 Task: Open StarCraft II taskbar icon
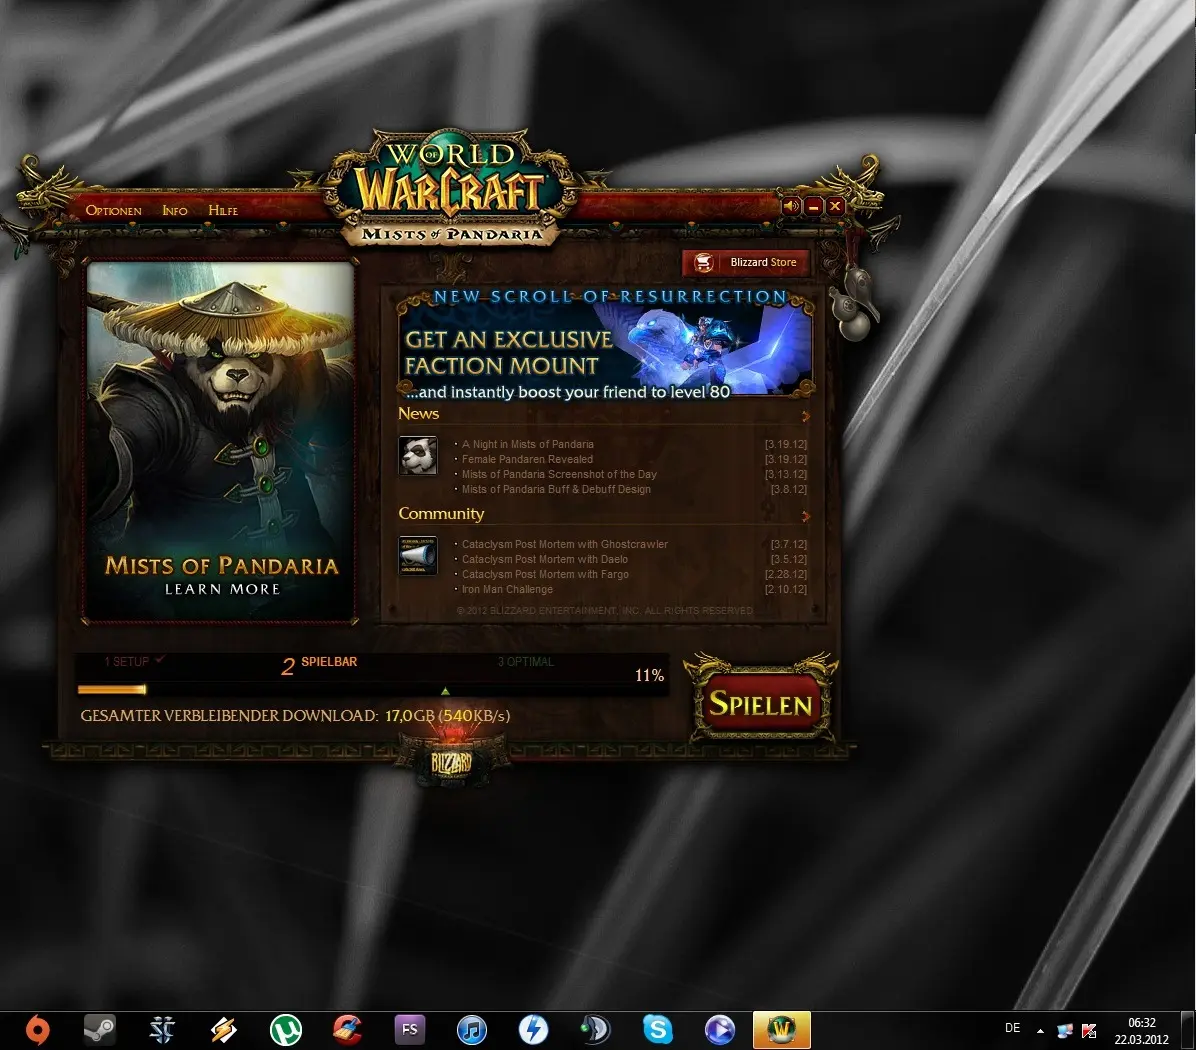(162, 1030)
